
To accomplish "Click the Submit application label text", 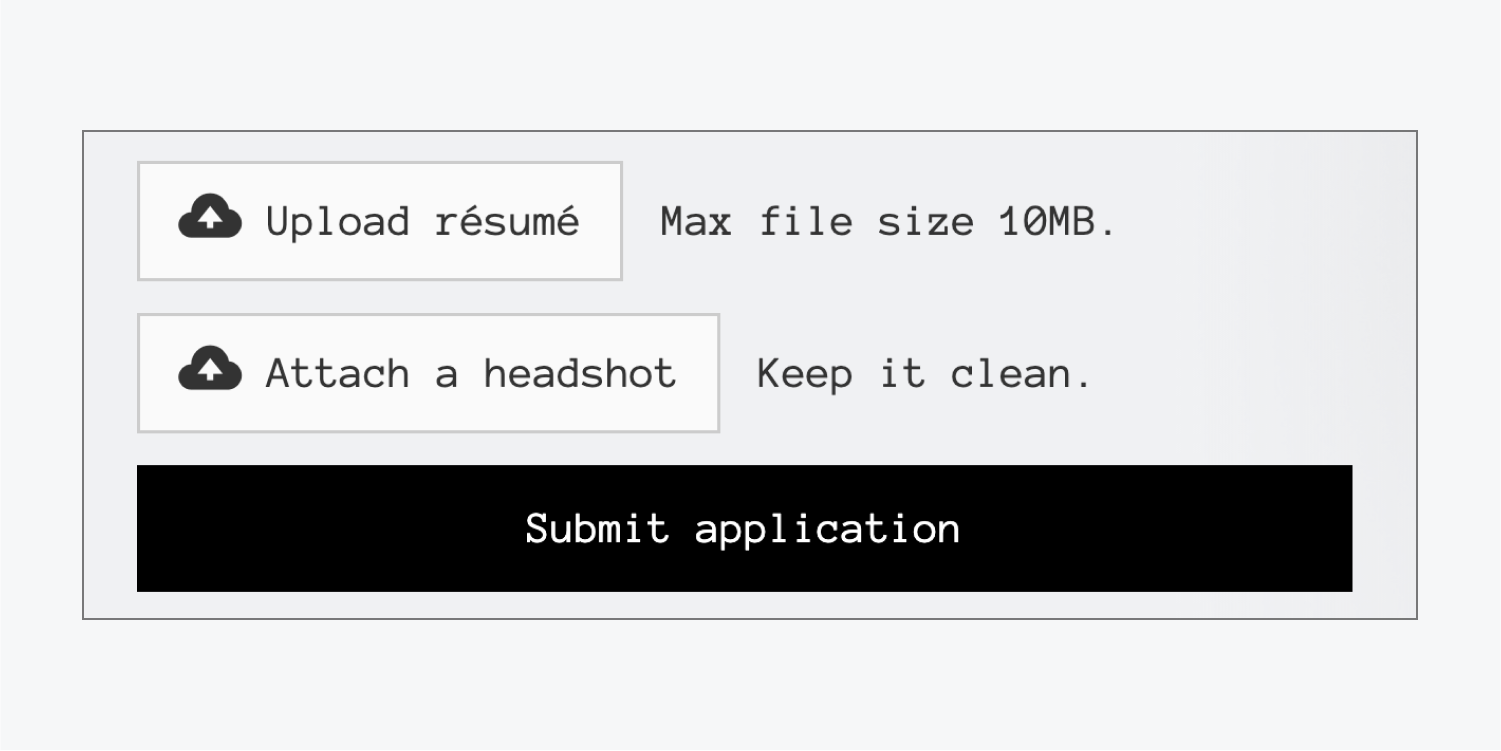I will point(743,528).
